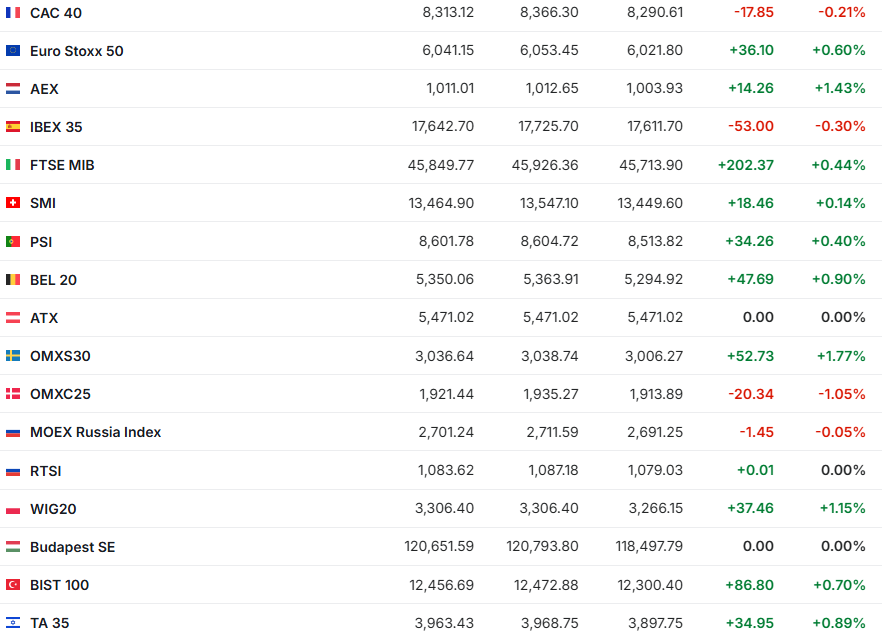Go to the MOEX Russia Index link
Screen dimensions: 882x641
(x=95, y=432)
